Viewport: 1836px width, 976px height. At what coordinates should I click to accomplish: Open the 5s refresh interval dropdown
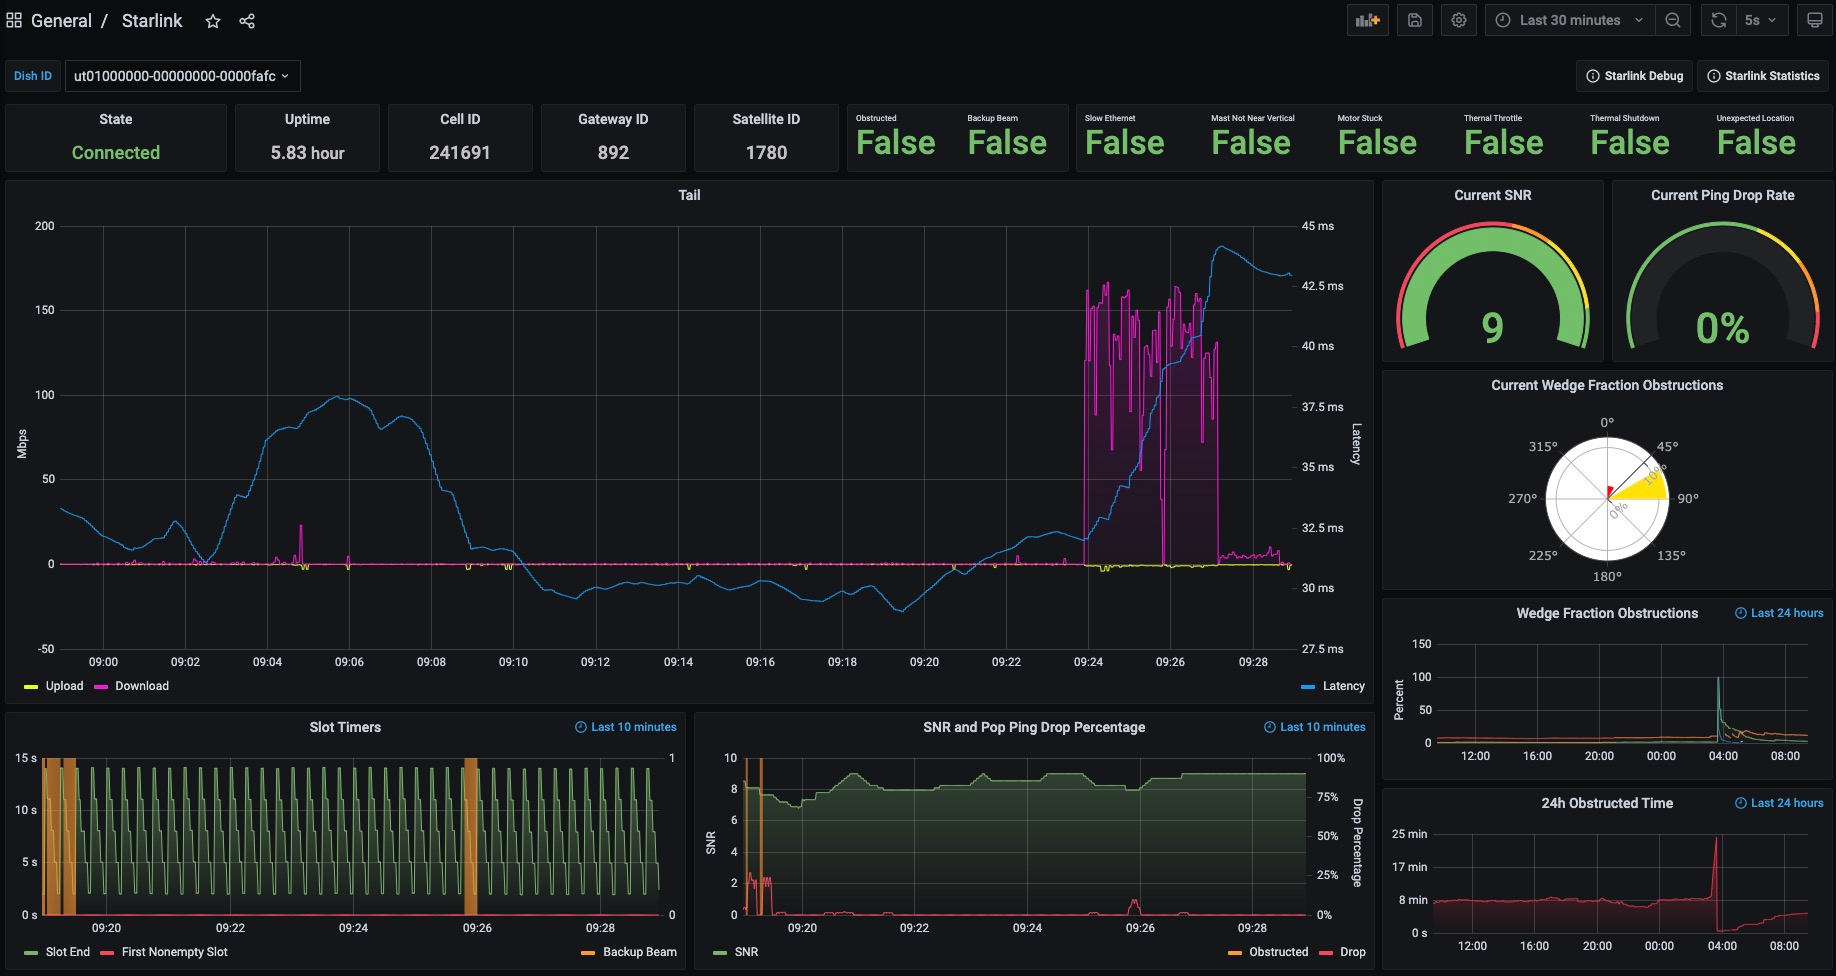click(x=1760, y=20)
